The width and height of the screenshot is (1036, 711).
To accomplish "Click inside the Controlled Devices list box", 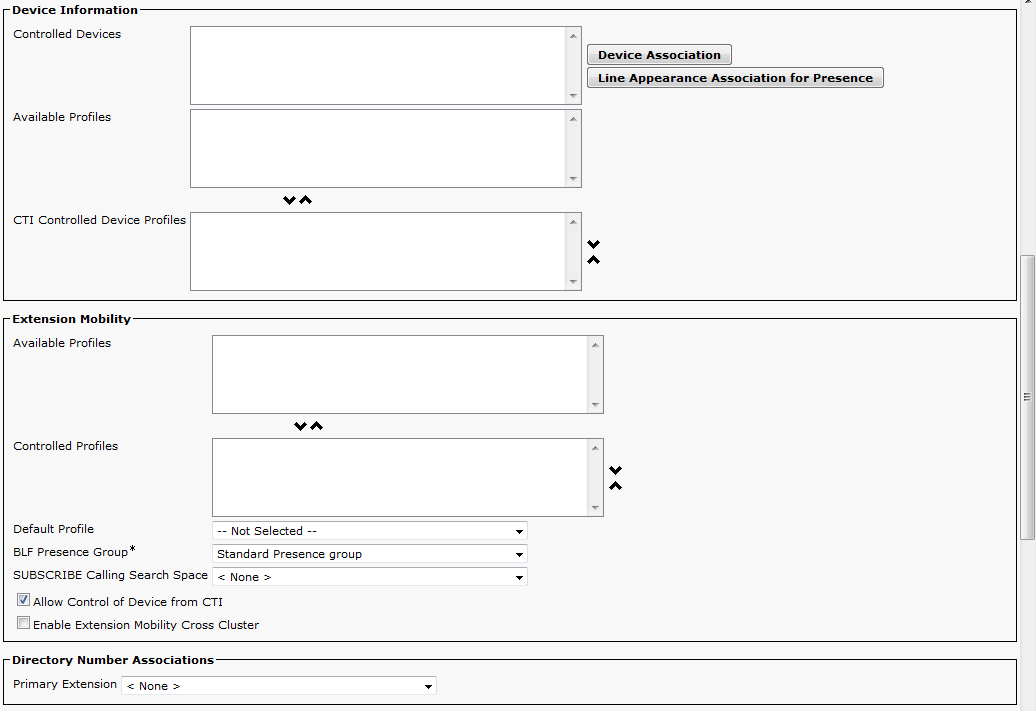I will tap(377, 65).
